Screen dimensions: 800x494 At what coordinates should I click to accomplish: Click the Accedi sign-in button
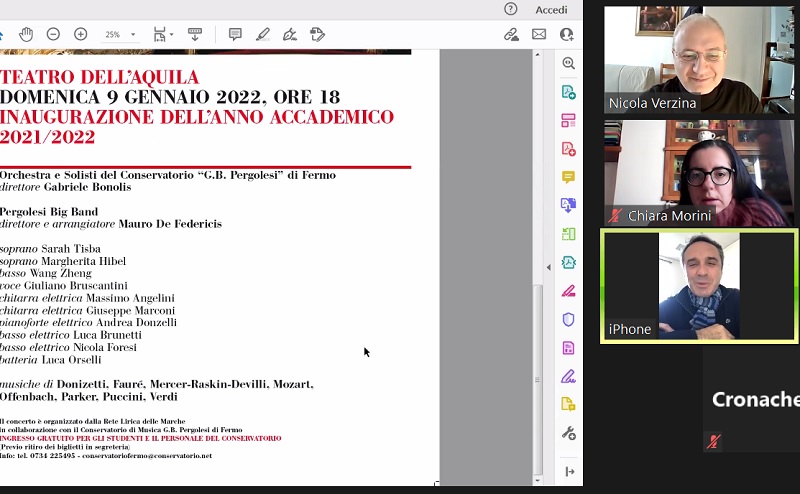(x=551, y=10)
